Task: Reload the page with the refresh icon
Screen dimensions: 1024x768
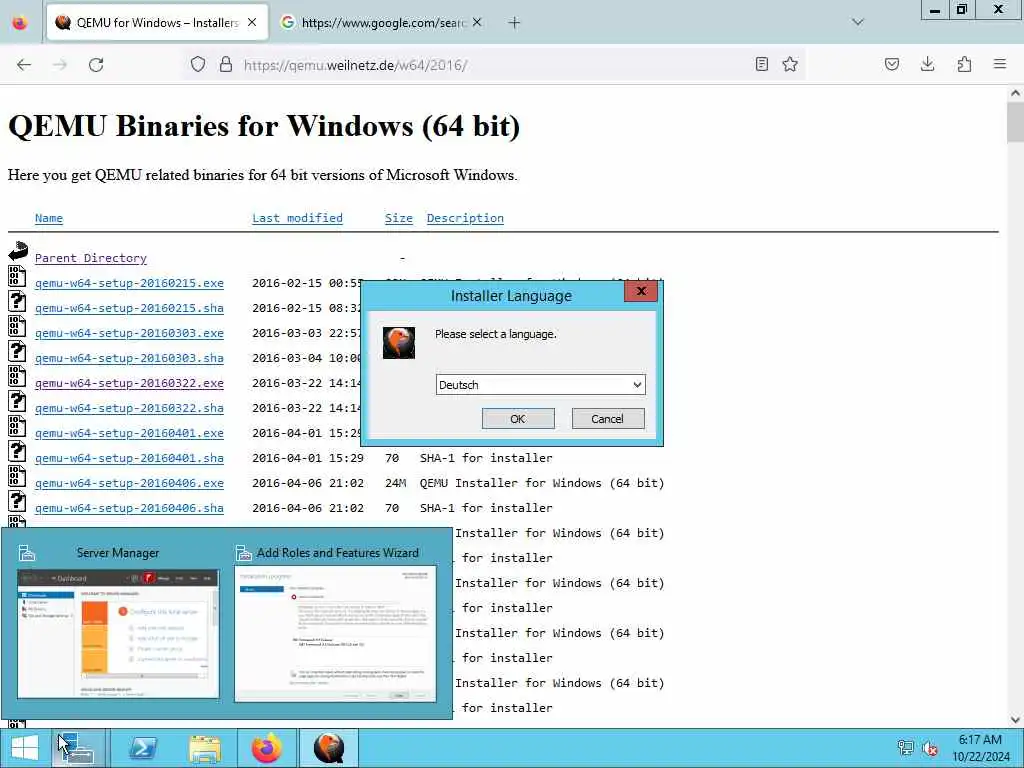Action: click(96, 65)
